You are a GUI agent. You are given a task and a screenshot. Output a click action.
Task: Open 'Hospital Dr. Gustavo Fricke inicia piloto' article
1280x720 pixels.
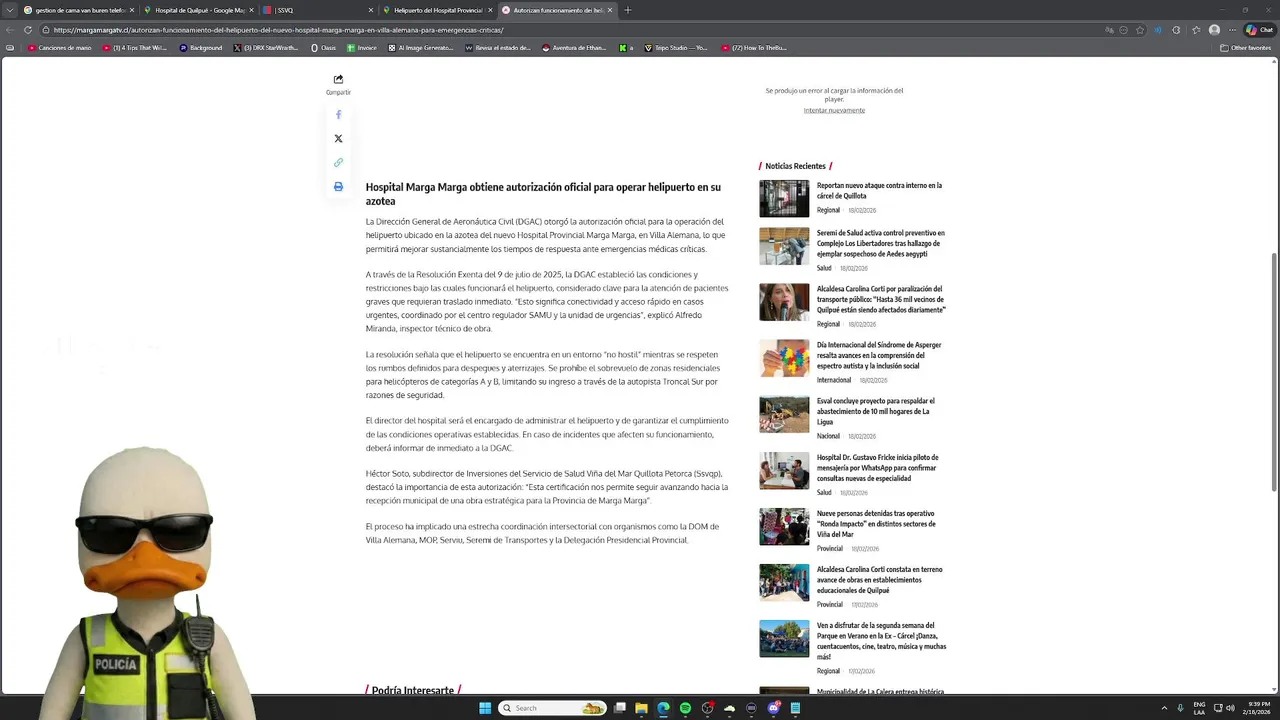[x=877, y=468]
